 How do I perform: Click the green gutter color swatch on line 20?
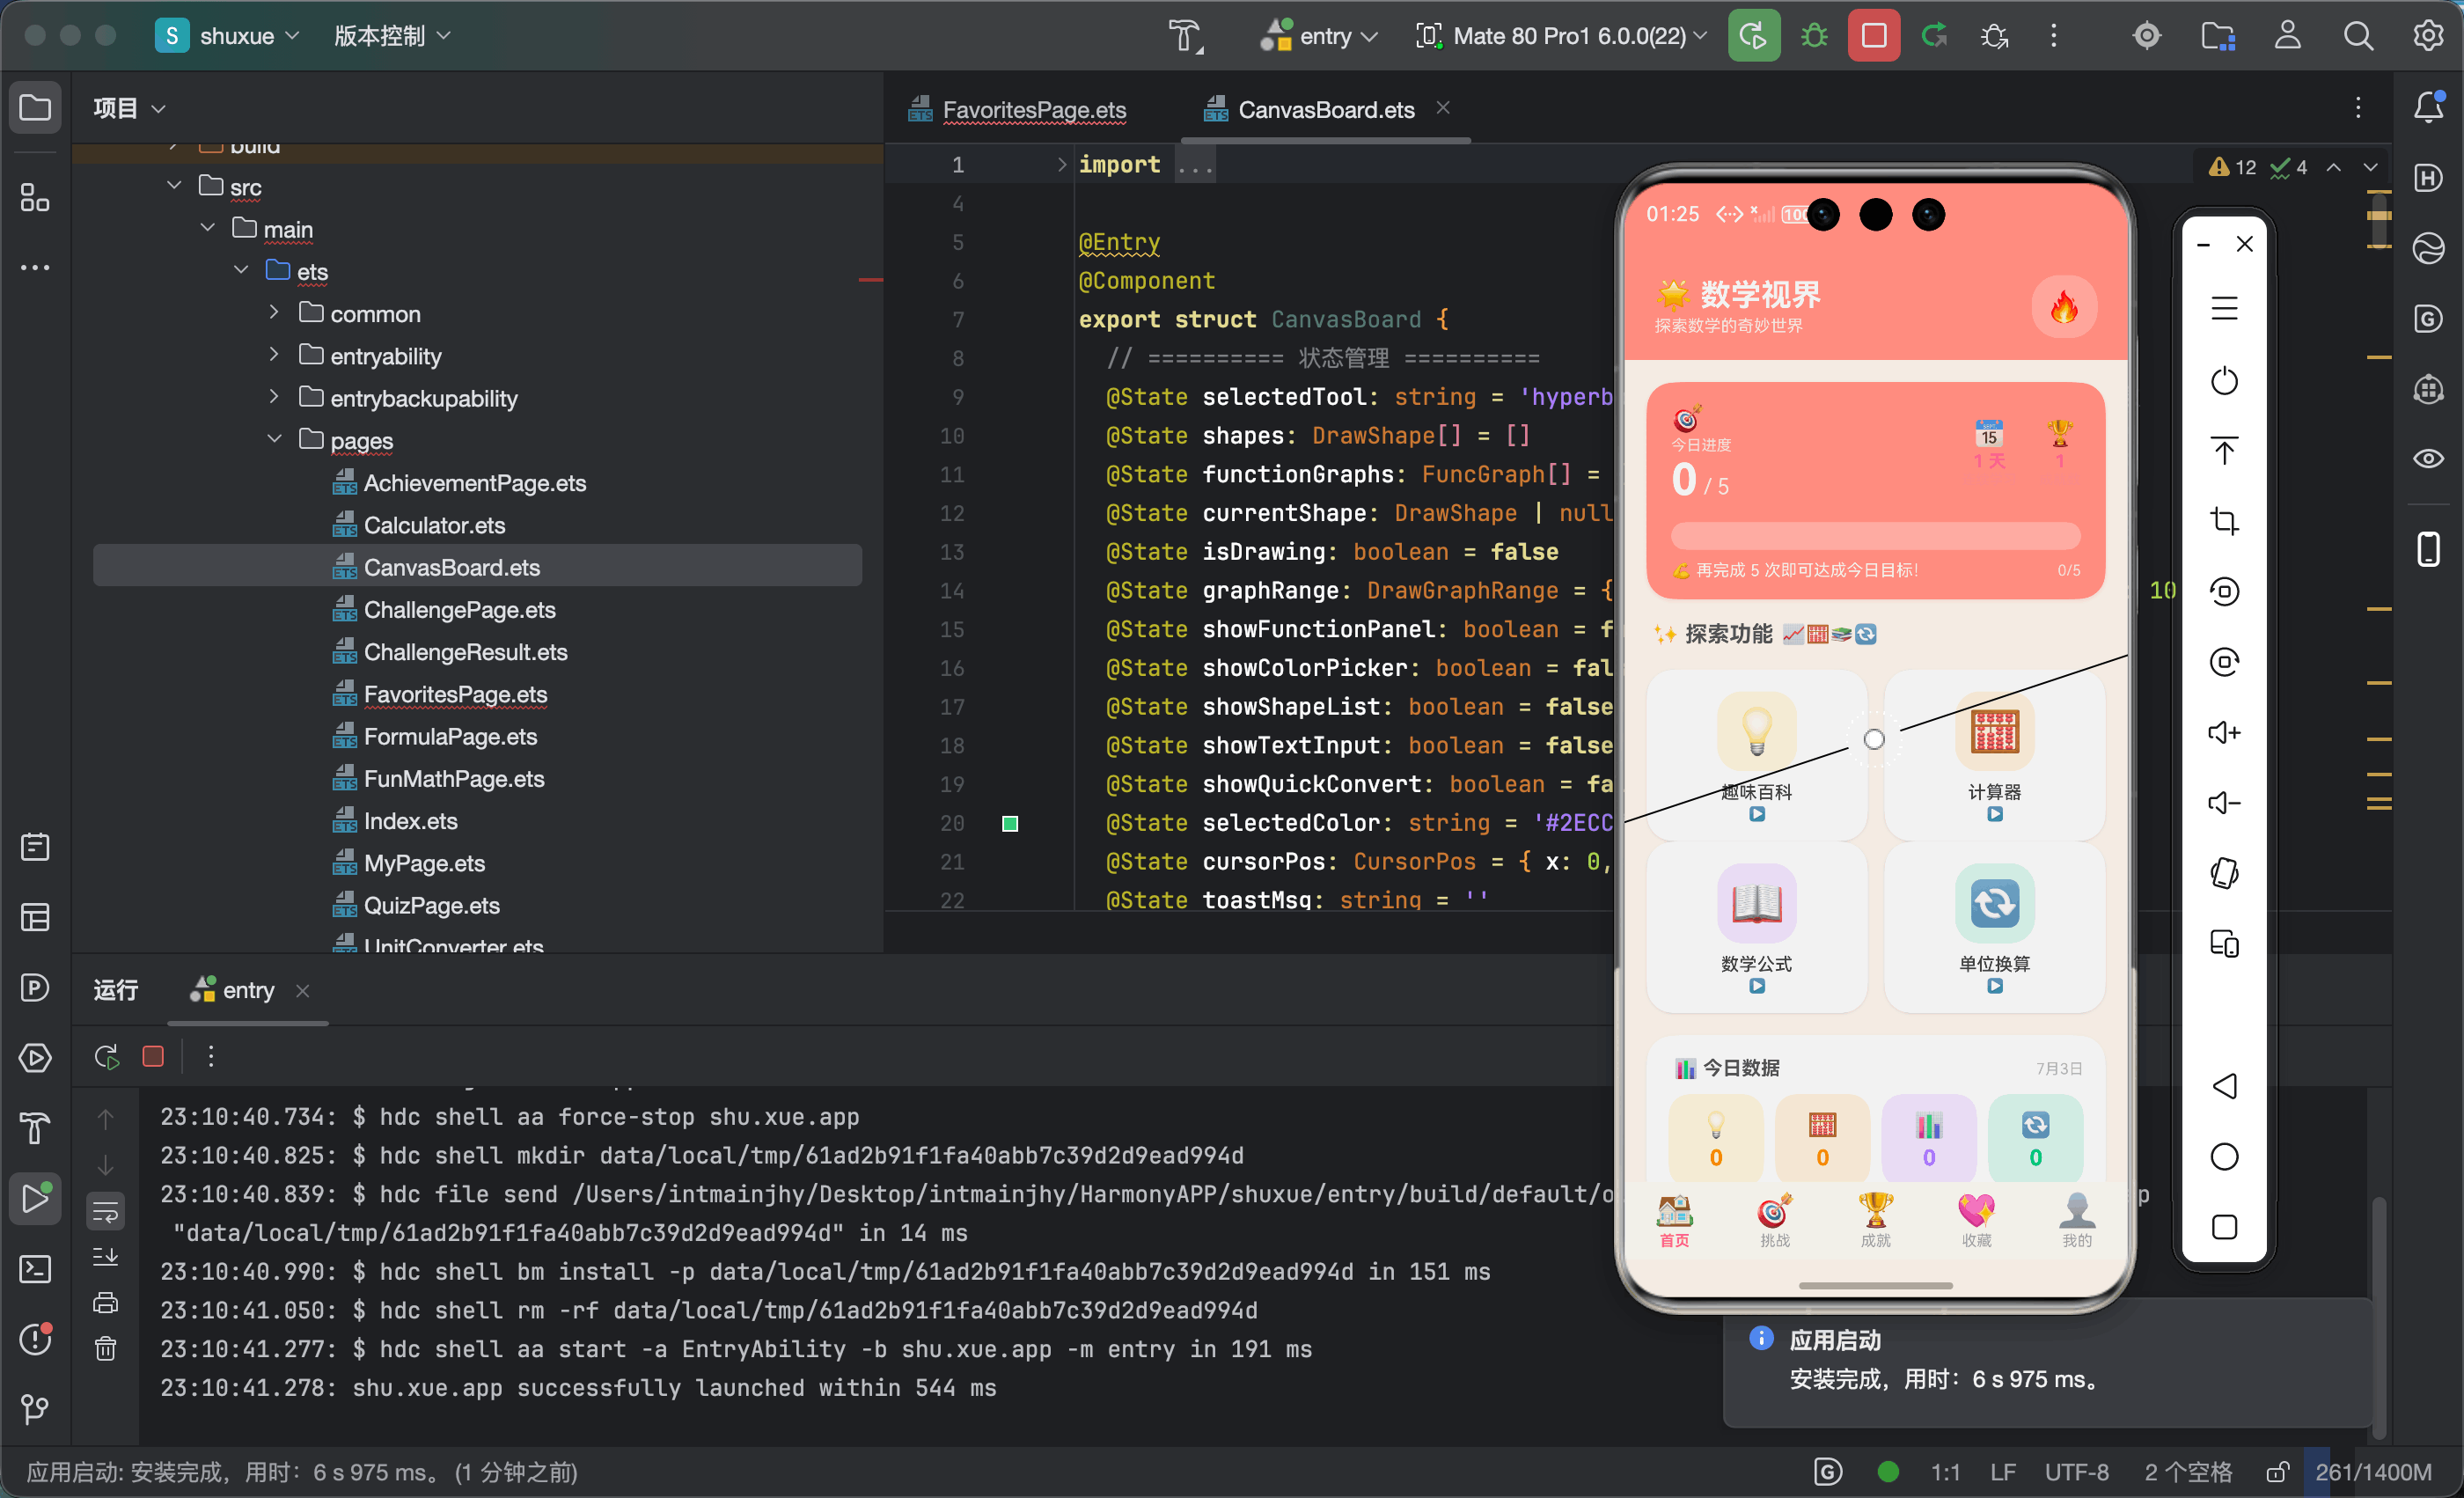[x=1010, y=823]
